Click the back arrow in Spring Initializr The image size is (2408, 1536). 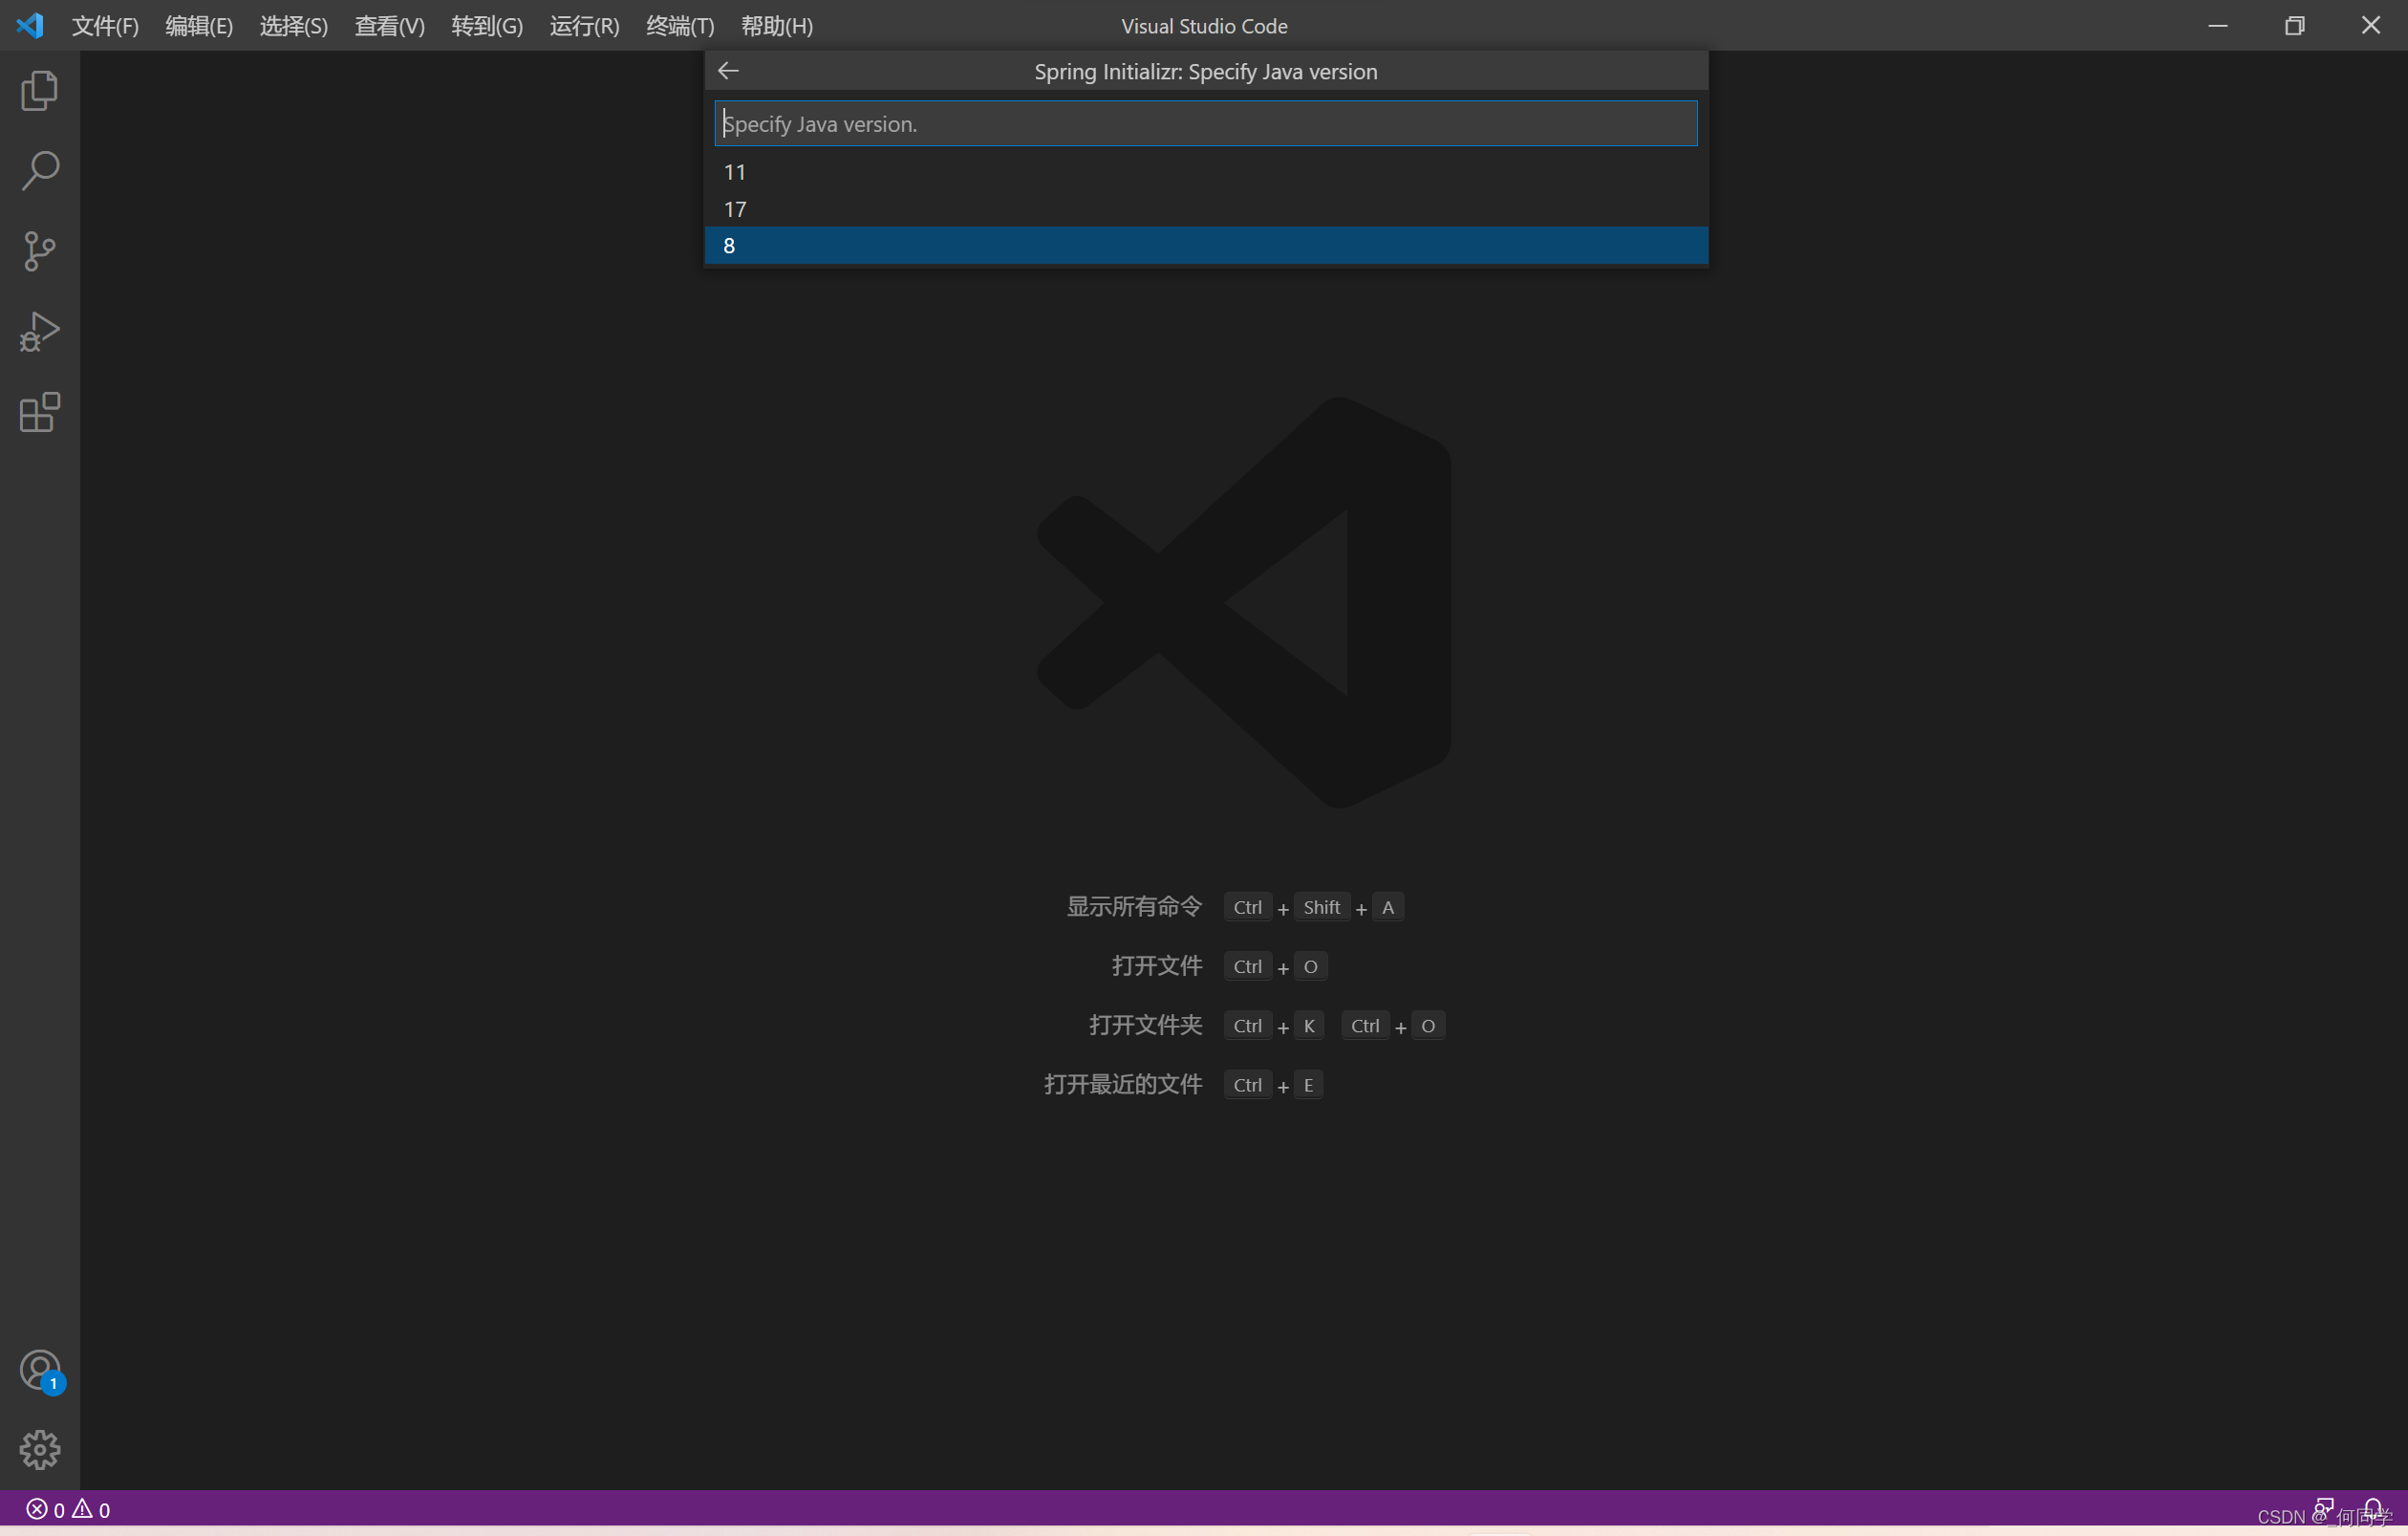pos(728,71)
